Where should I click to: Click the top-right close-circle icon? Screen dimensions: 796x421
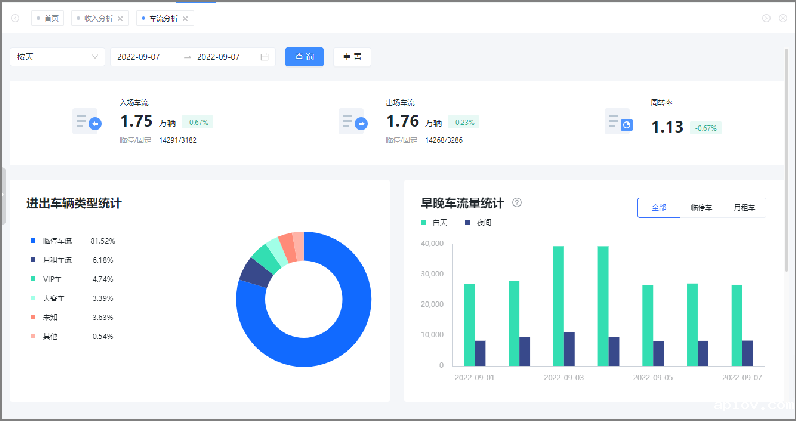(x=782, y=18)
